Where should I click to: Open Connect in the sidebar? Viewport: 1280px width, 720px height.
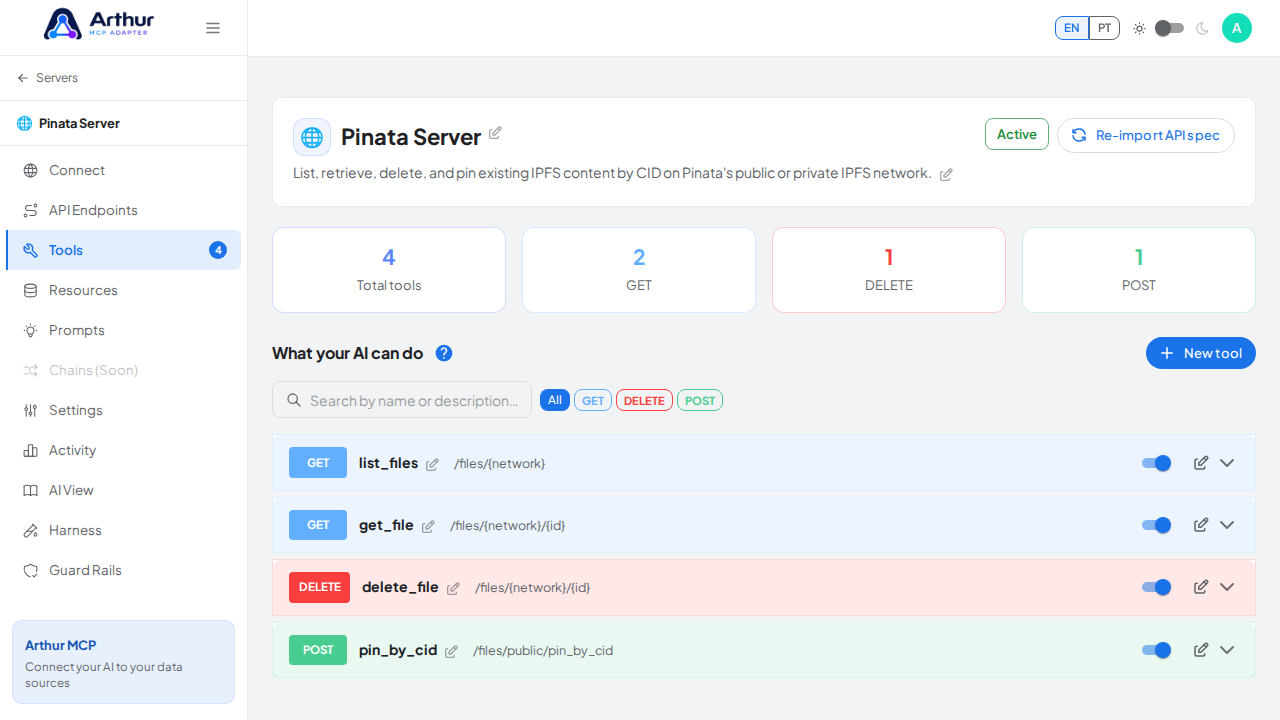[x=124, y=170]
